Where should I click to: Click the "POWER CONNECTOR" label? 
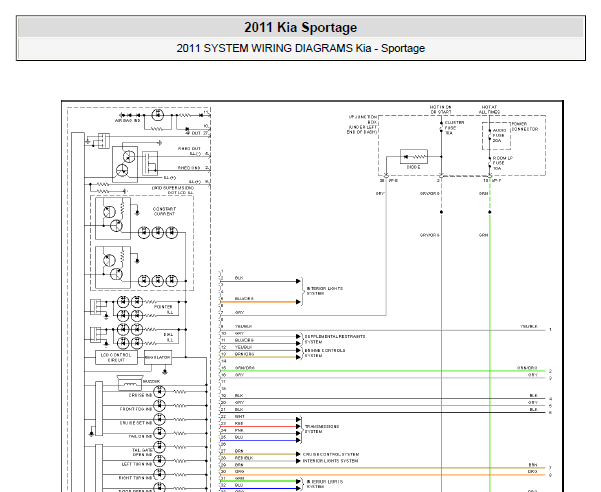coord(525,126)
